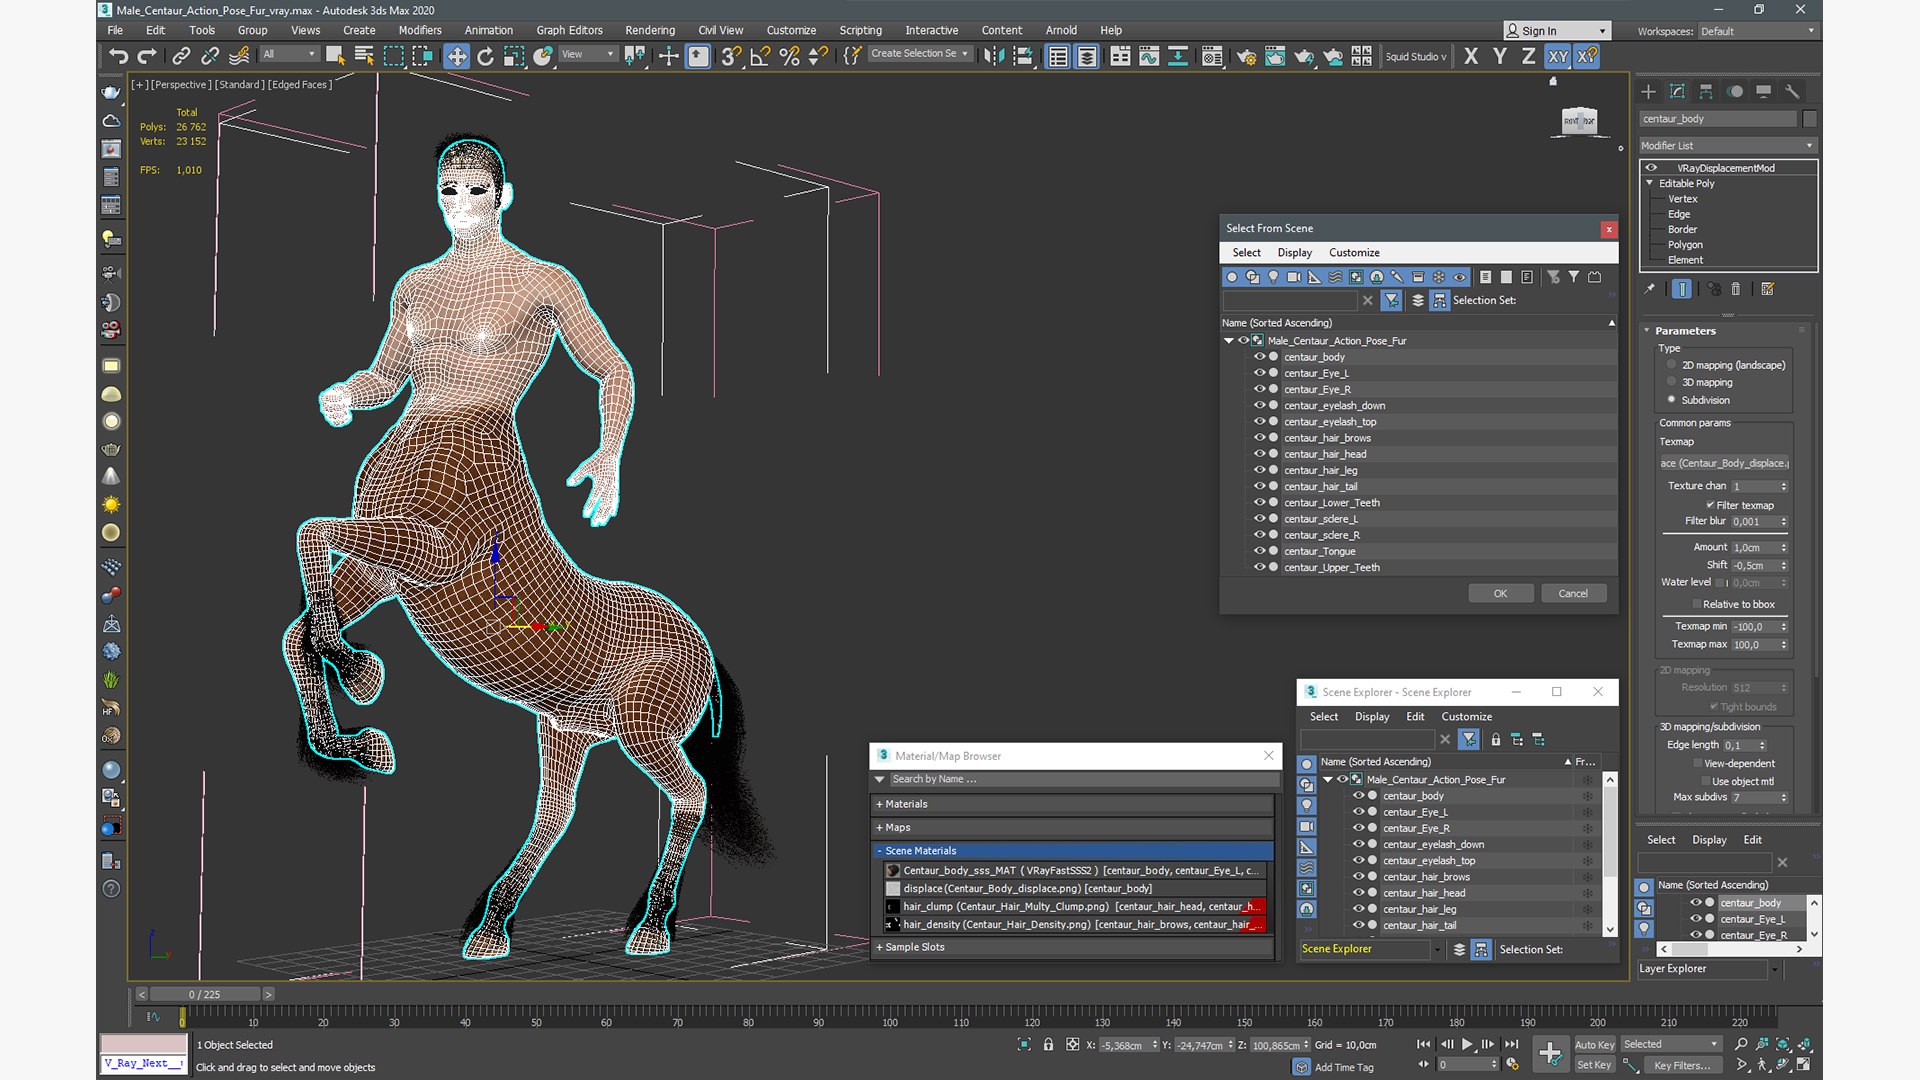Open the Utilities tab wrench icon
The image size is (1920, 1080).
coord(1792,91)
